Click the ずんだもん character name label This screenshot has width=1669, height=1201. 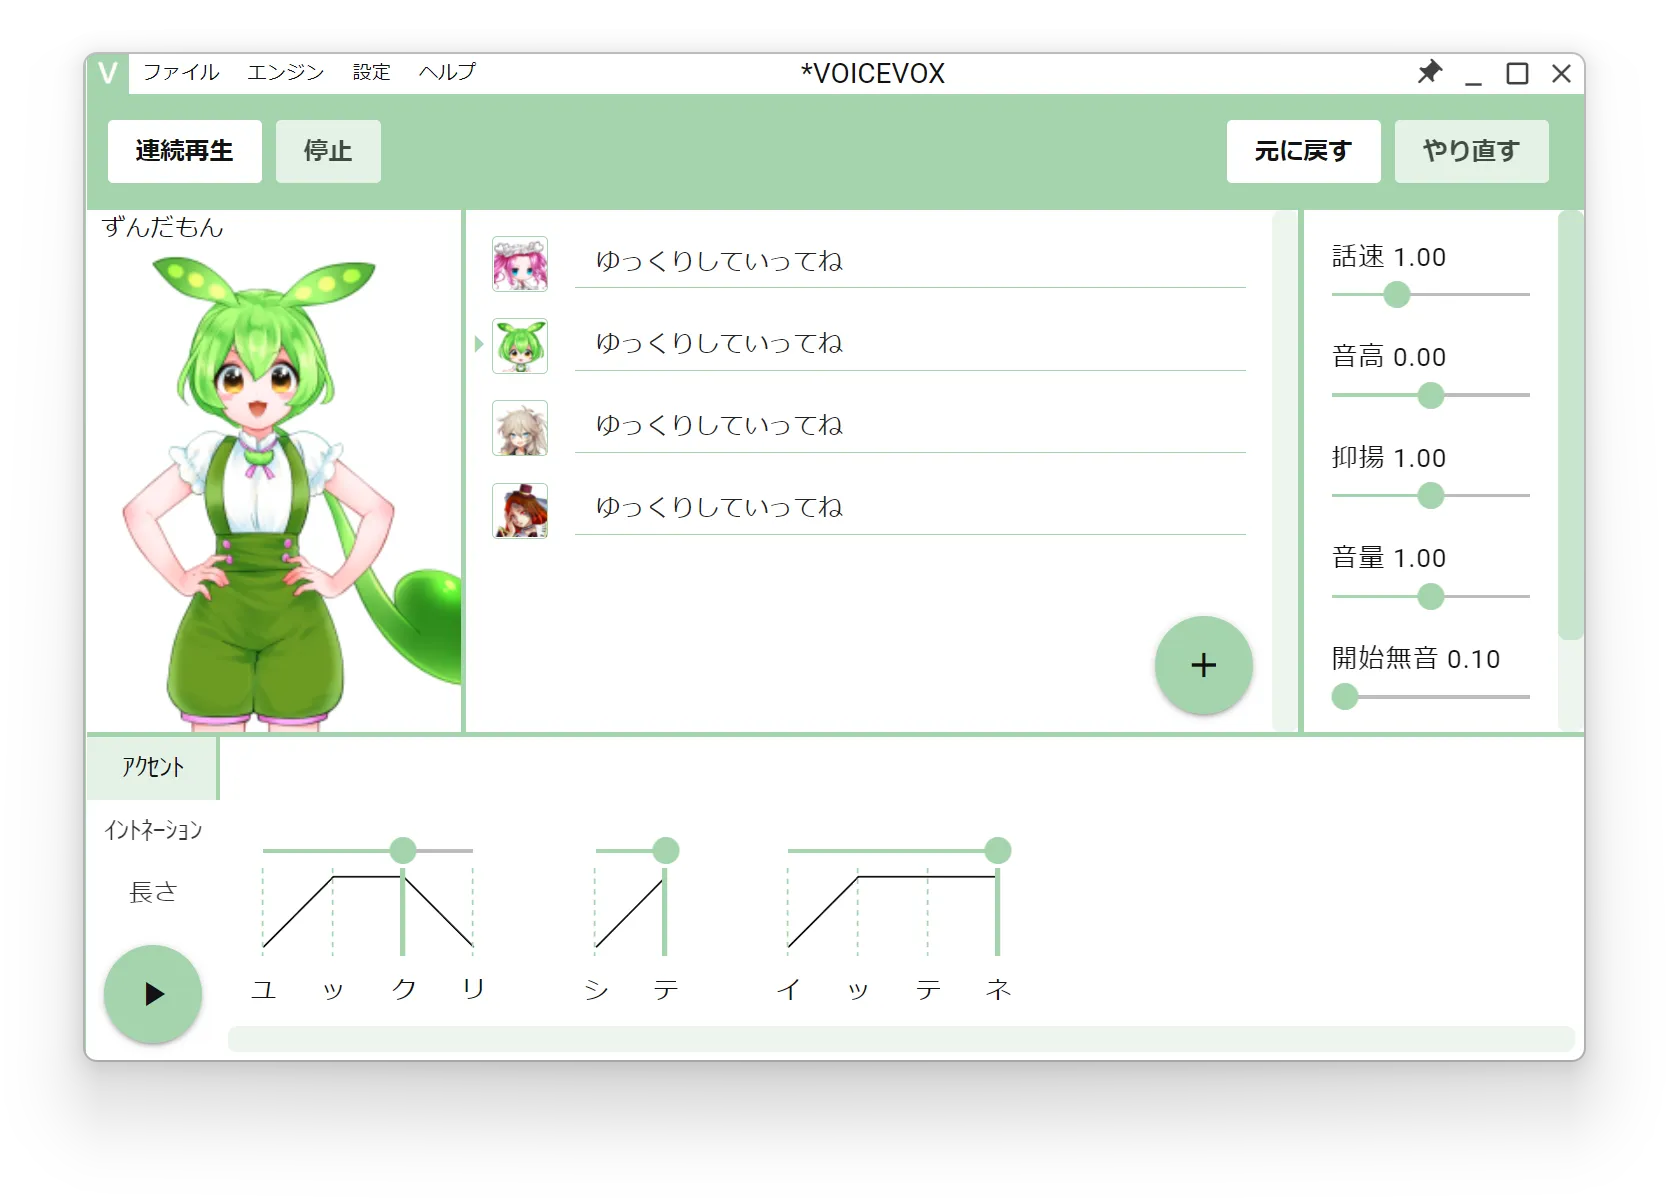[x=162, y=227]
